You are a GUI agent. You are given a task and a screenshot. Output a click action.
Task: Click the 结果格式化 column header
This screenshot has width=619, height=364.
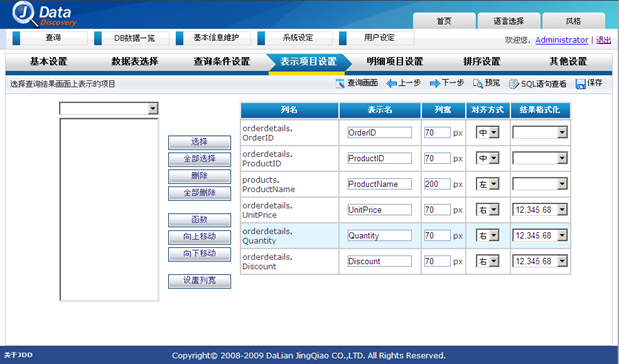pyautogui.click(x=540, y=110)
